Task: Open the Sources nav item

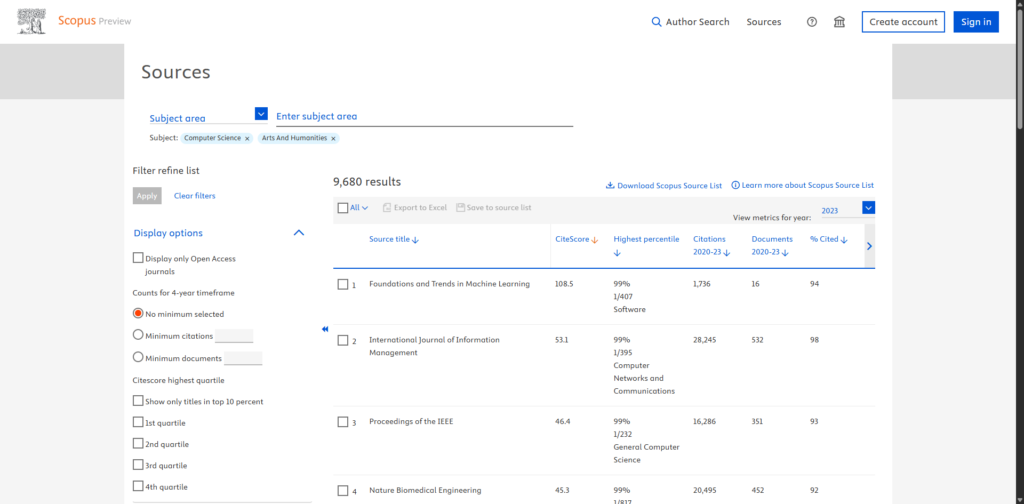Action: 764,22
